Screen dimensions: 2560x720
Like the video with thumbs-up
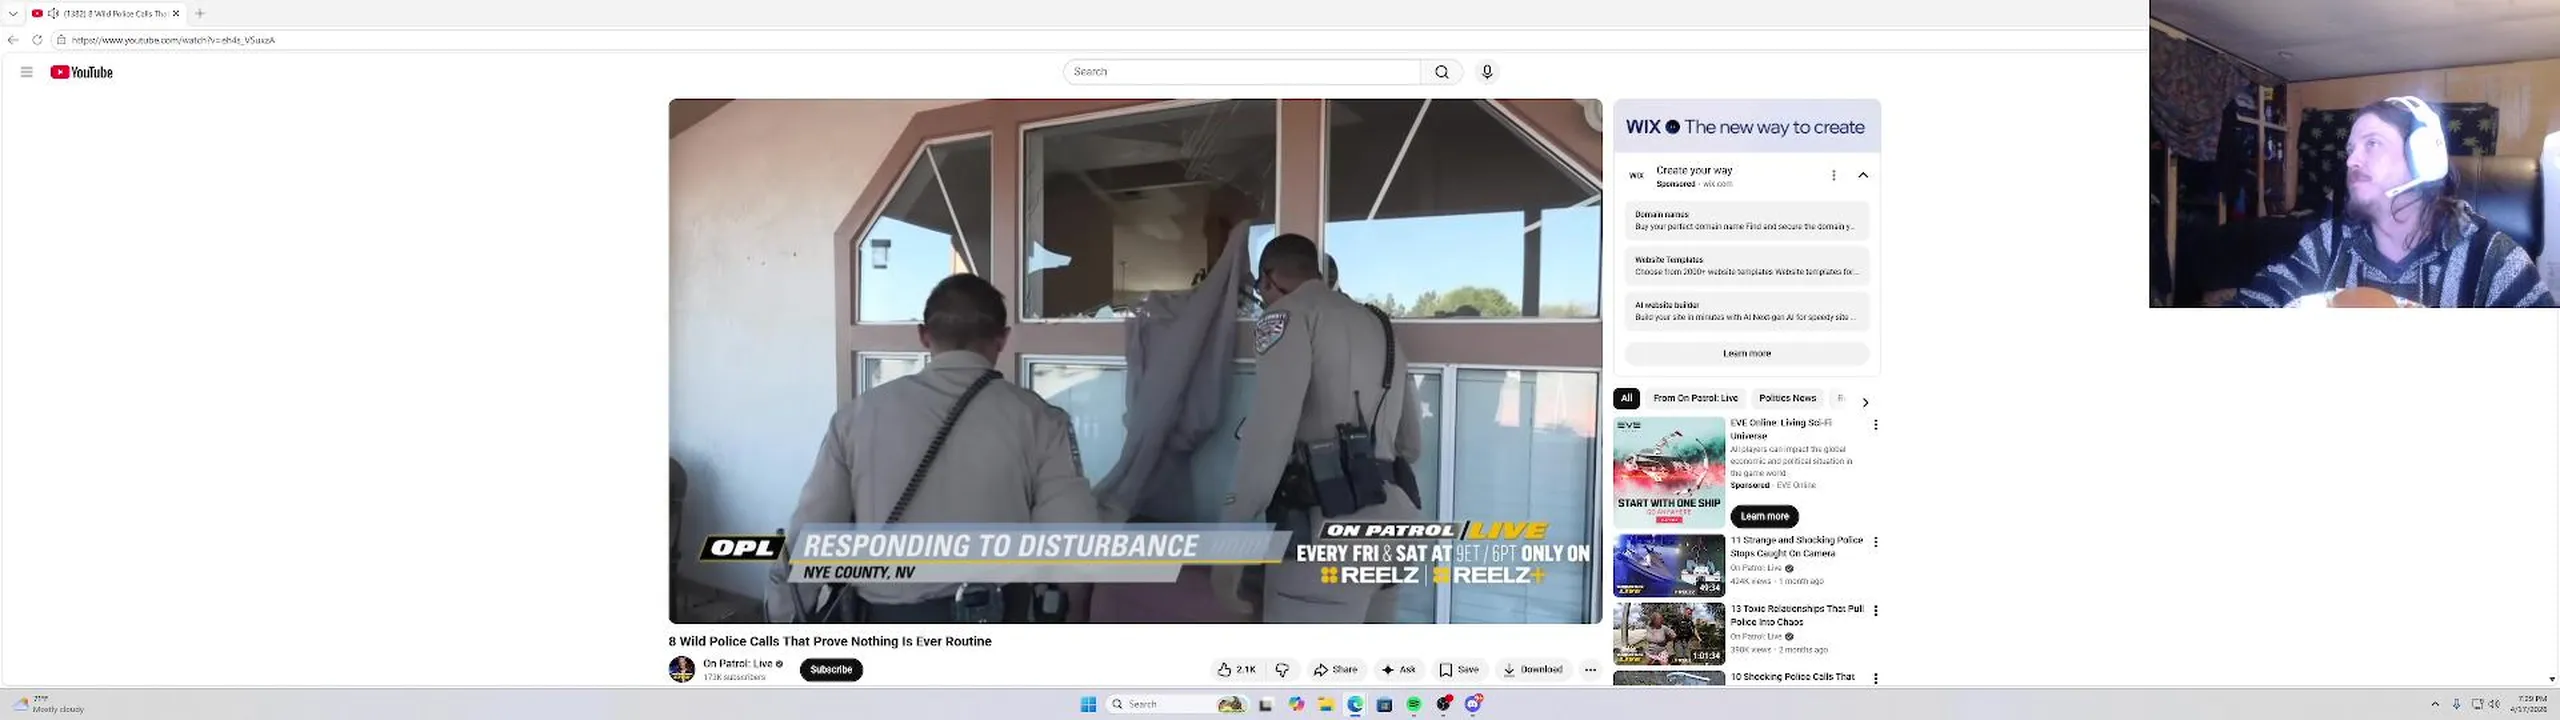click(x=1236, y=670)
